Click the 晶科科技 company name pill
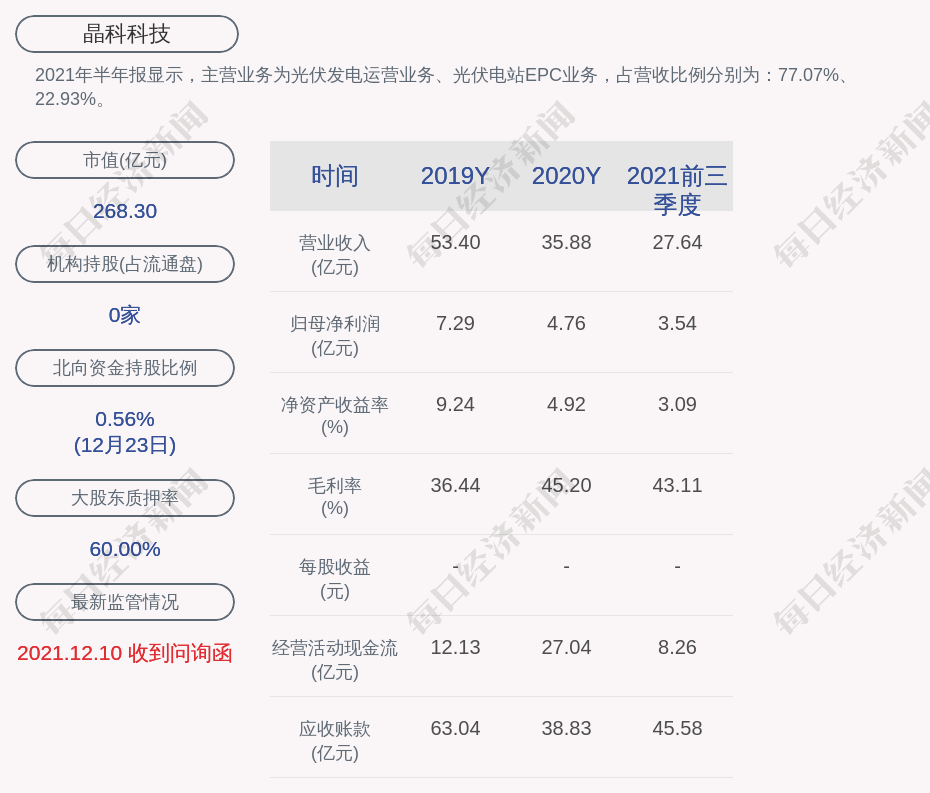 click(x=127, y=34)
